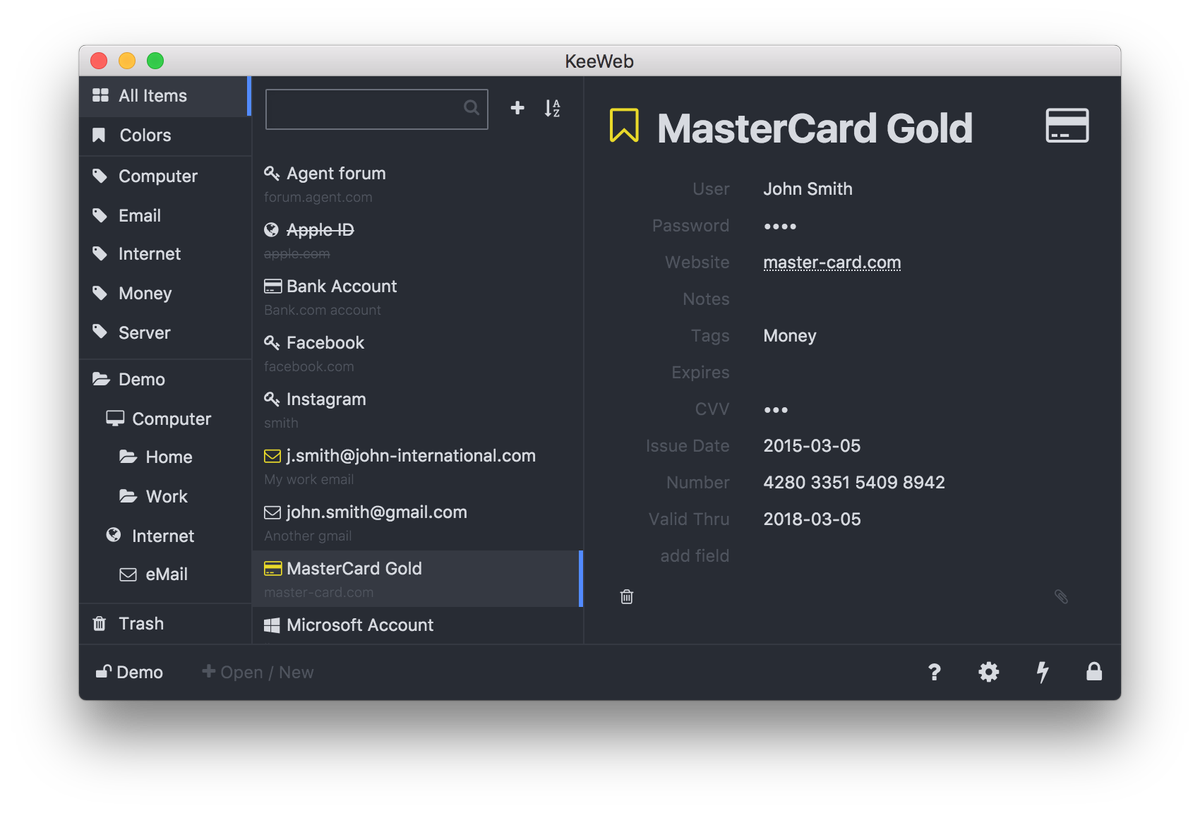Click the masked CVV field value

pos(776,410)
